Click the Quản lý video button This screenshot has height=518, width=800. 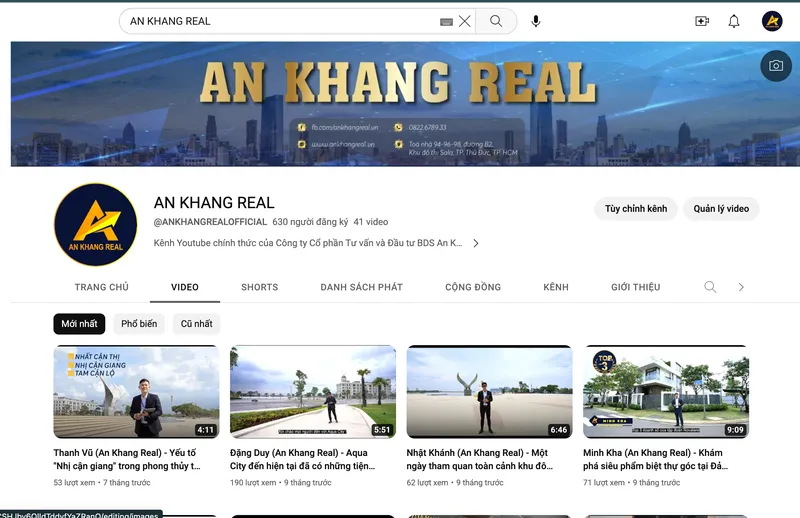click(721, 208)
